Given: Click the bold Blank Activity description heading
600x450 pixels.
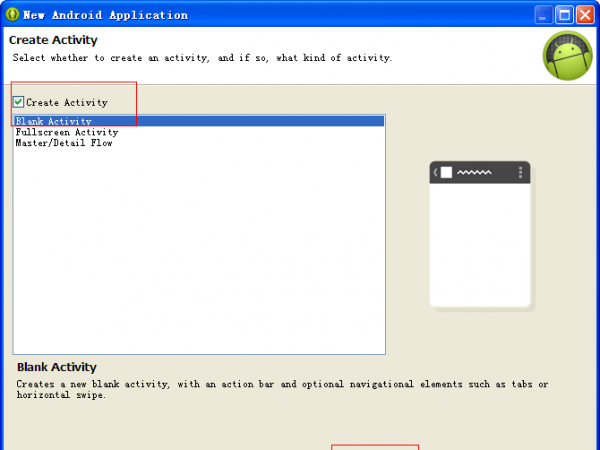Looking at the screenshot, I should (57, 367).
